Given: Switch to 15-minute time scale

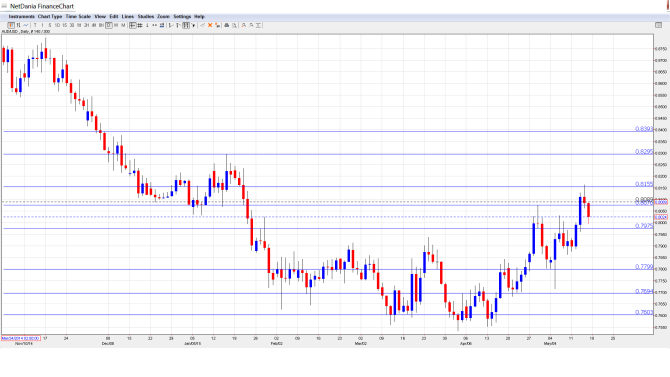Looking at the screenshot, I should point(65,26).
